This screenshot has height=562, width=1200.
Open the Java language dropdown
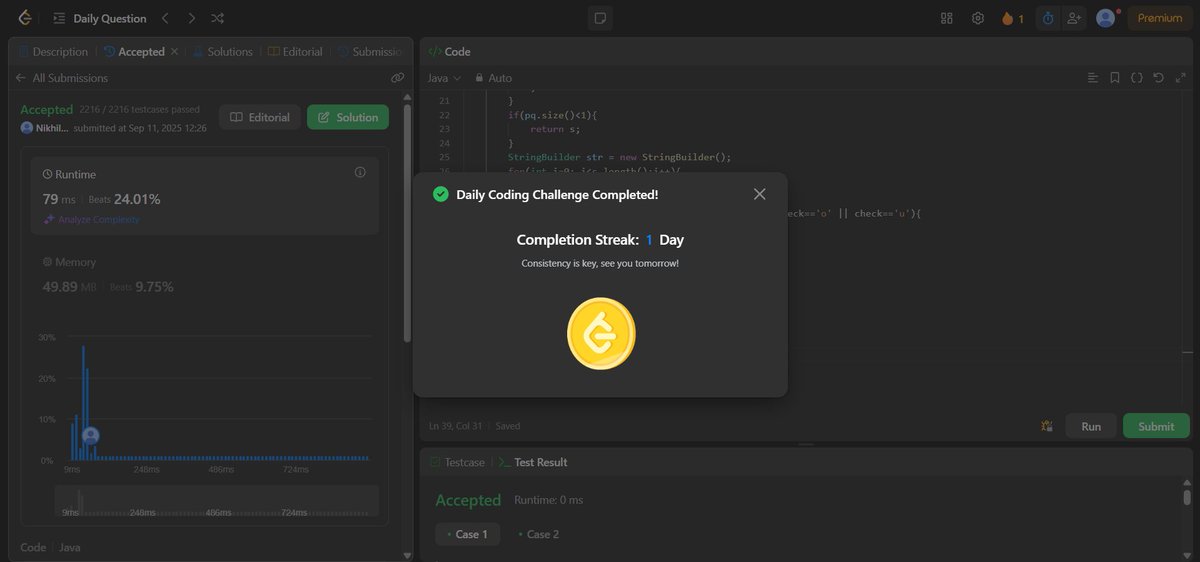(444, 78)
